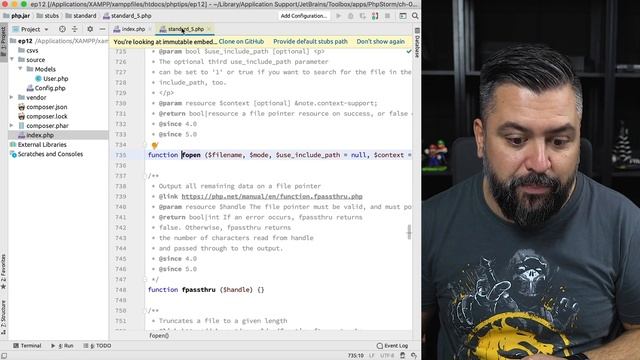
Task: Click the yellow light bulb intention icon
Action: 155,145
